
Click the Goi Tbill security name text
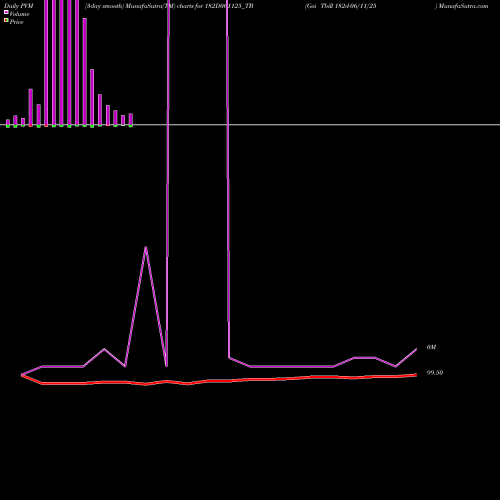(341, 6)
